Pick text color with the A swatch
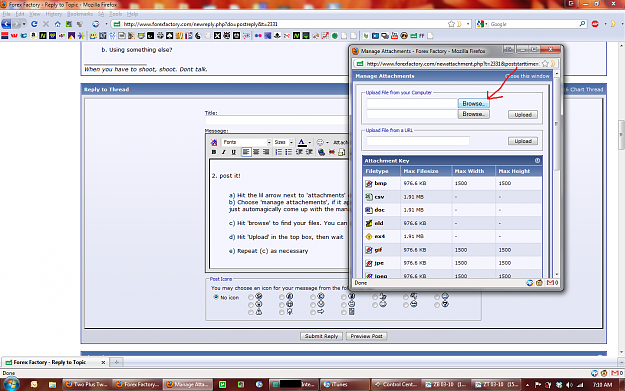 pyautogui.click(x=302, y=142)
